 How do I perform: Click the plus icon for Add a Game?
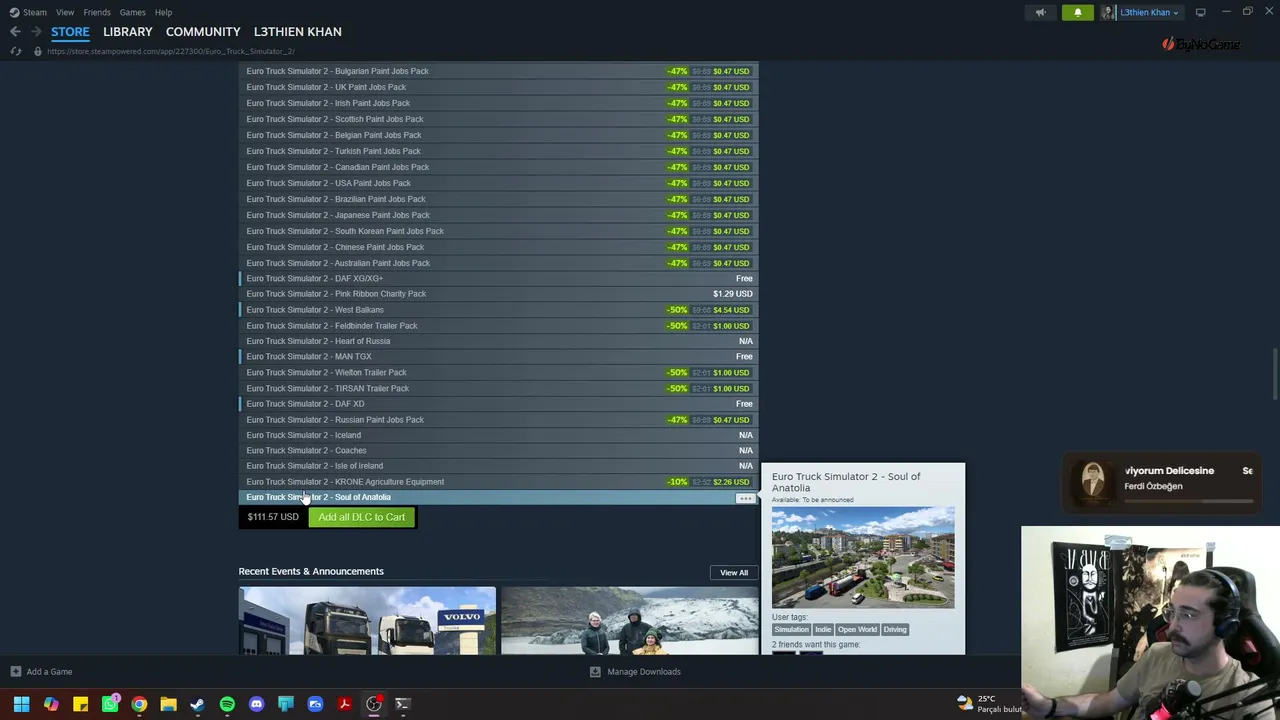(x=15, y=672)
